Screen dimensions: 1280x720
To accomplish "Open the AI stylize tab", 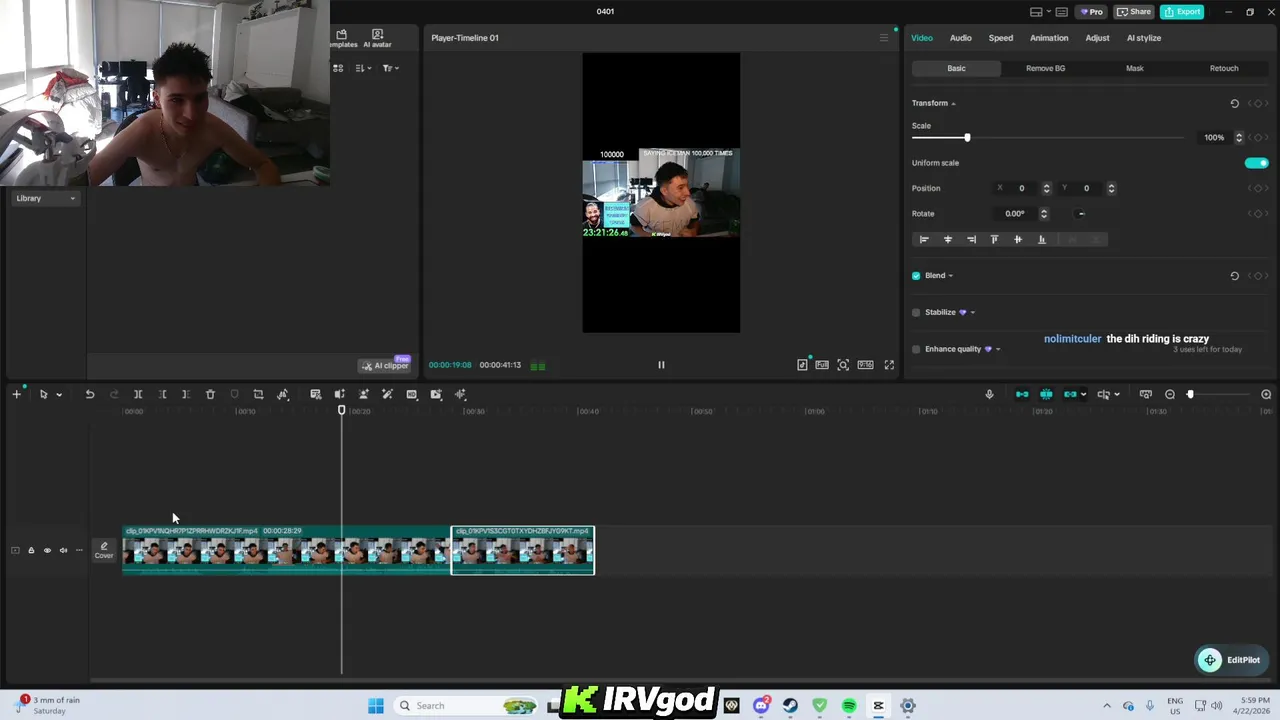I will point(1143,38).
